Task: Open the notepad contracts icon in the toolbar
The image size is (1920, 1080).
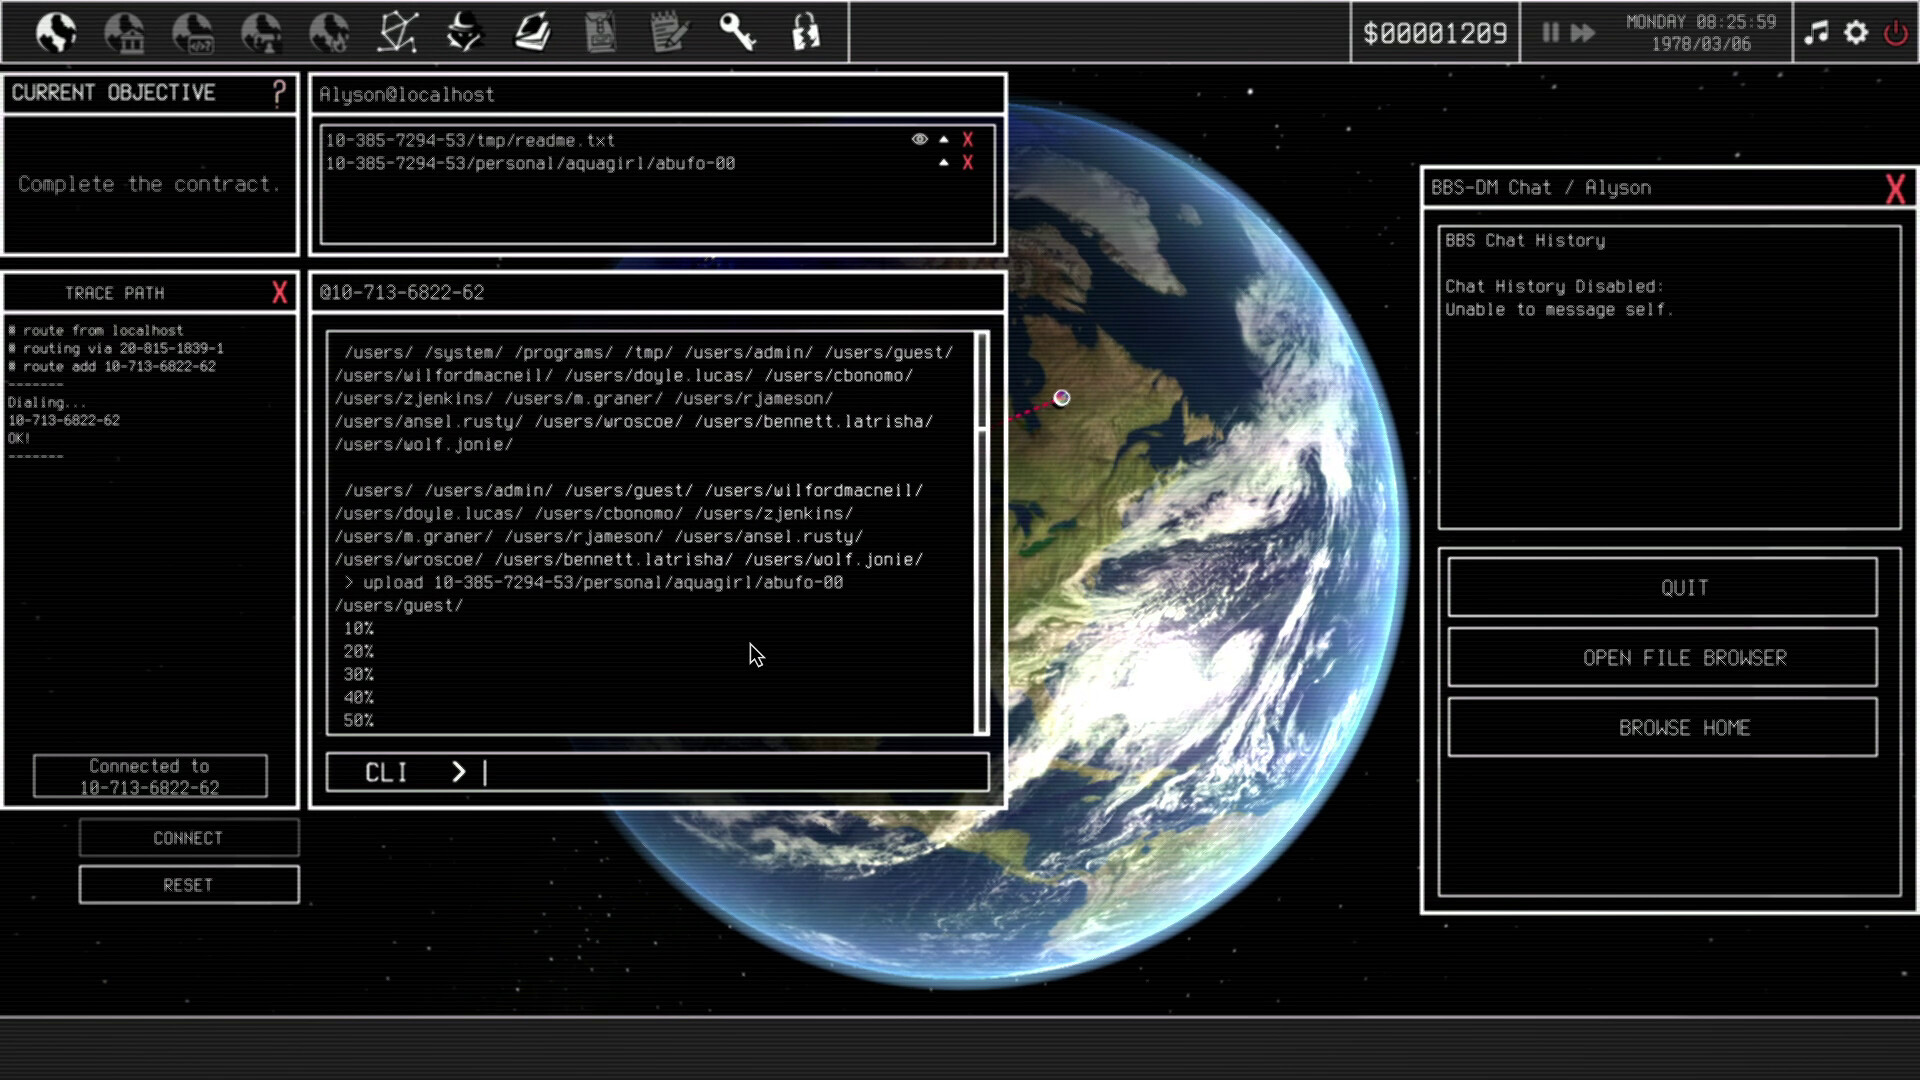Action: [x=670, y=32]
